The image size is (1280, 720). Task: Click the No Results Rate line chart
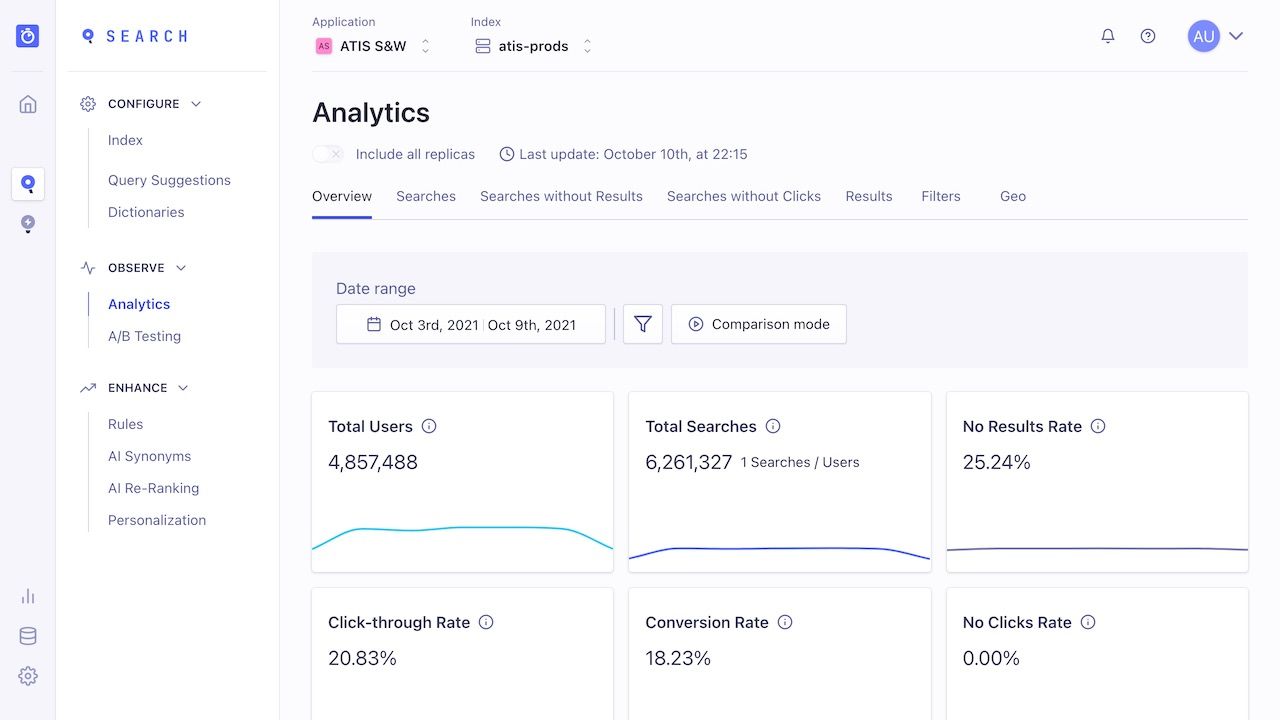click(1097, 549)
